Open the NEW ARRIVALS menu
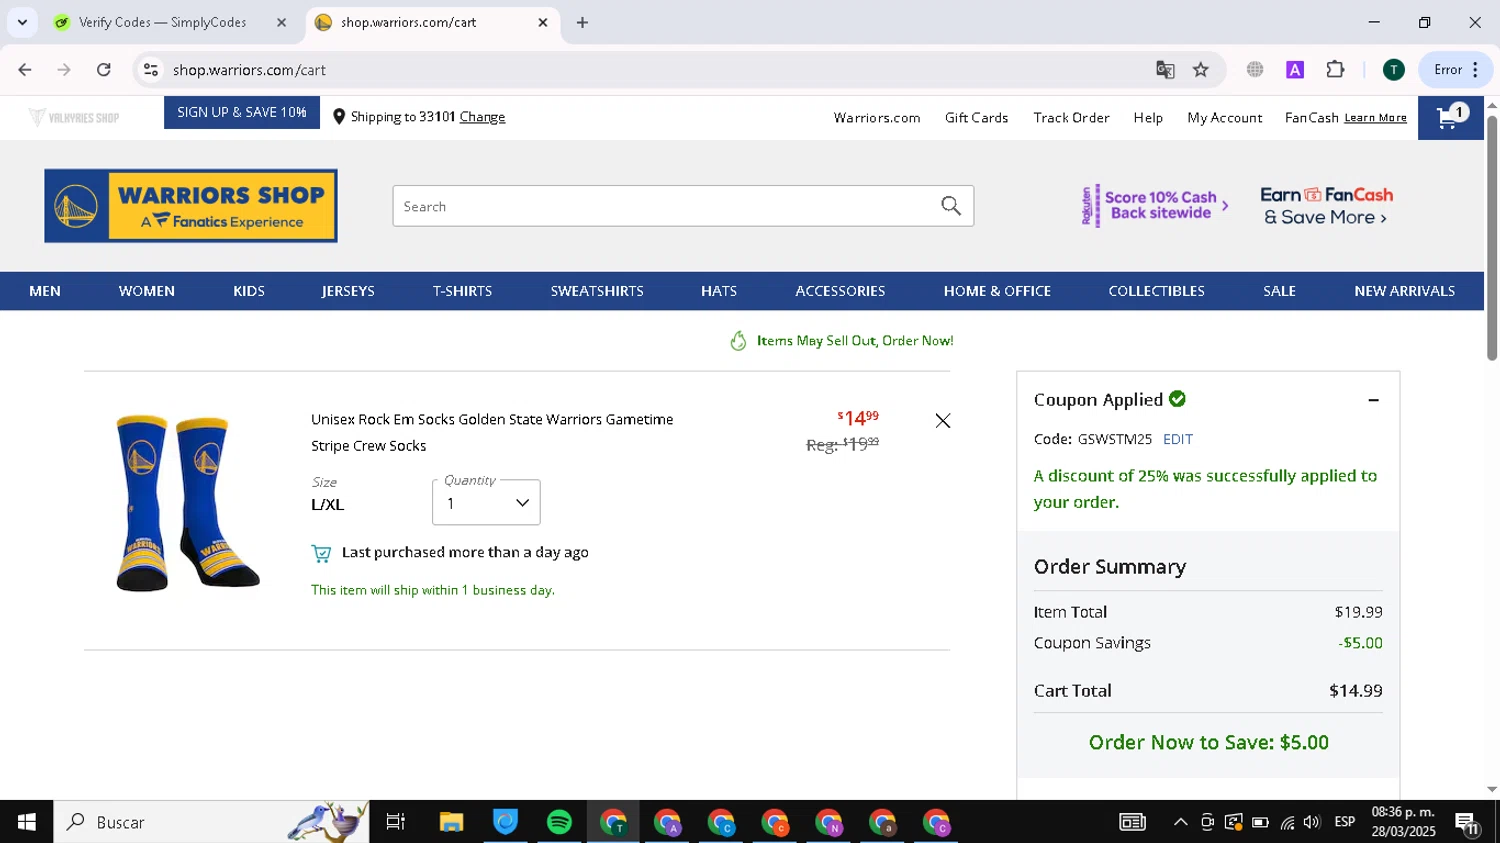Viewport: 1500px width, 843px height. coord(1404,291)
